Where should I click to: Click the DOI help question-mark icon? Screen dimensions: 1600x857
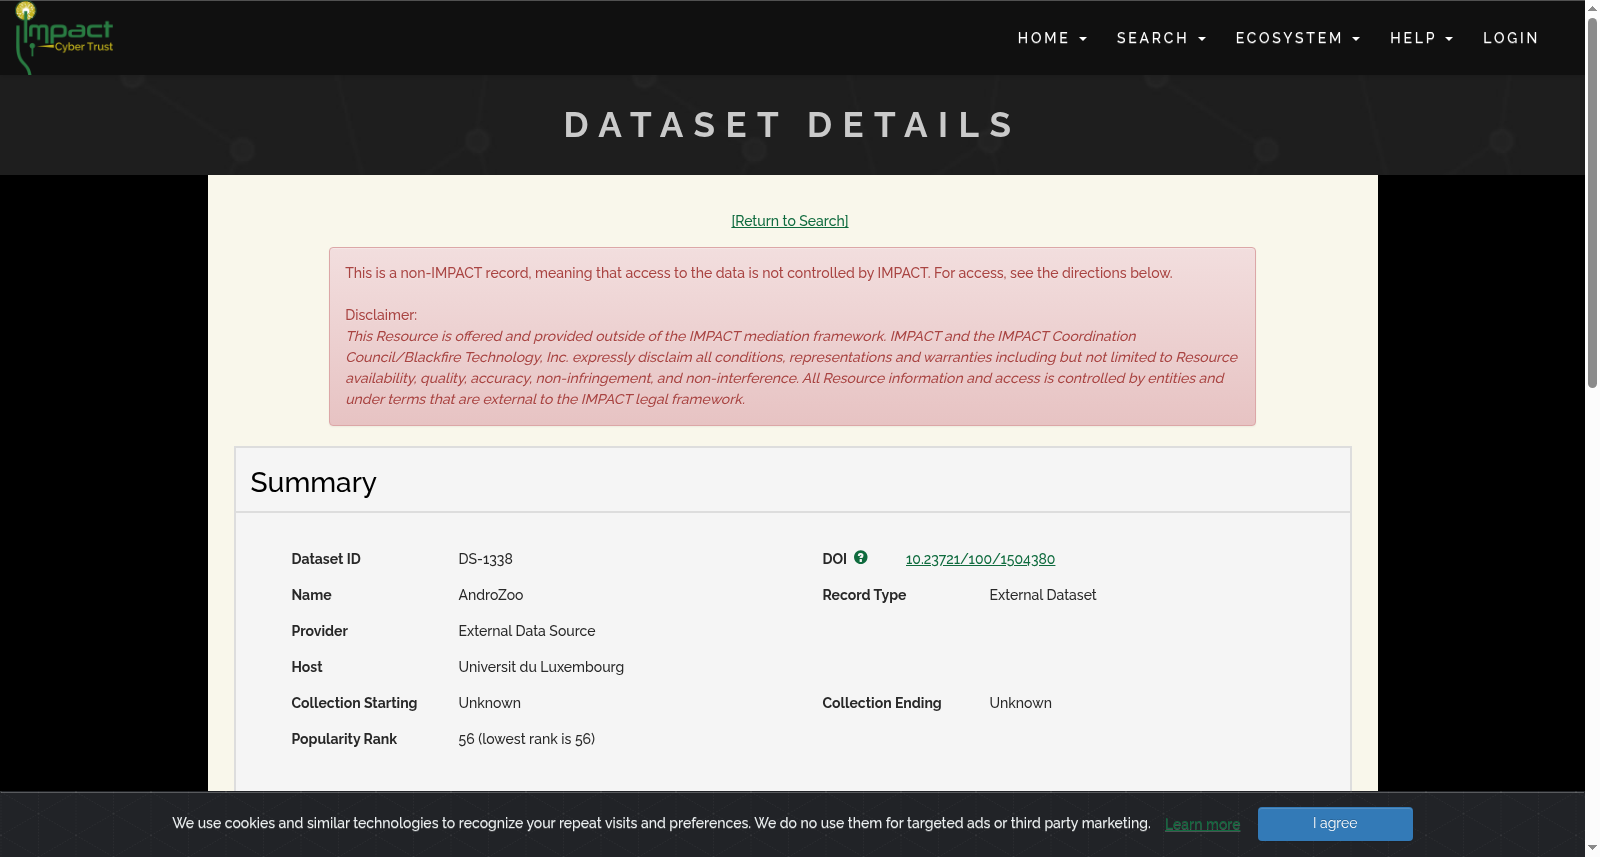click(x=861, y=558)
